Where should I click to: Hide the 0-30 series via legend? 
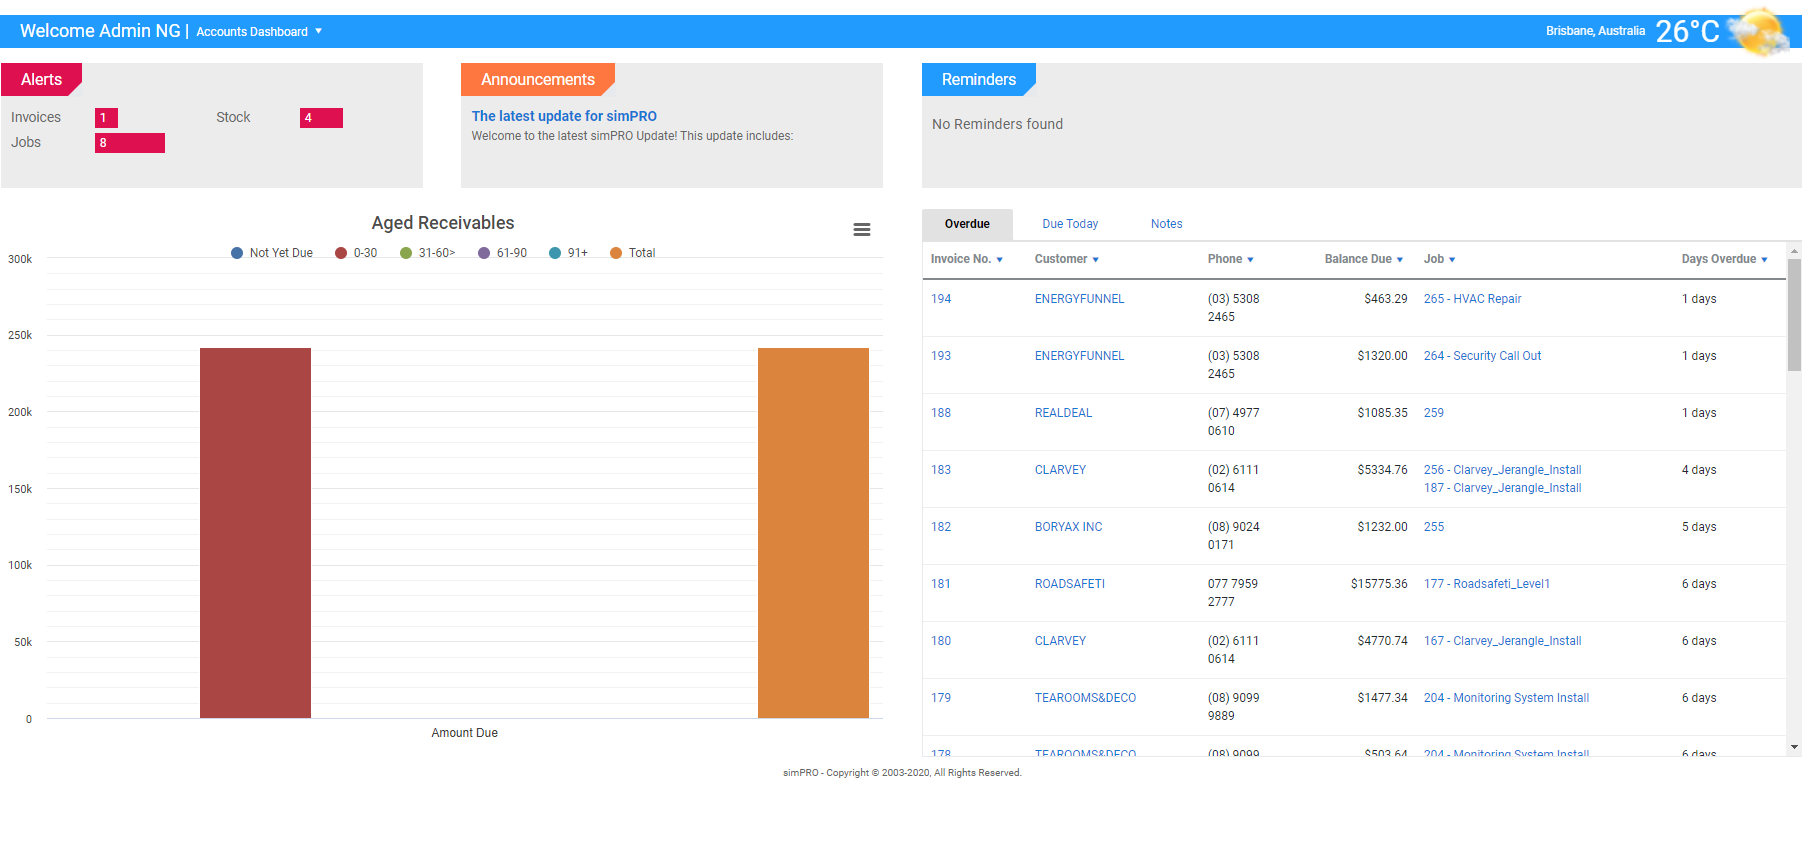(356, 253)
